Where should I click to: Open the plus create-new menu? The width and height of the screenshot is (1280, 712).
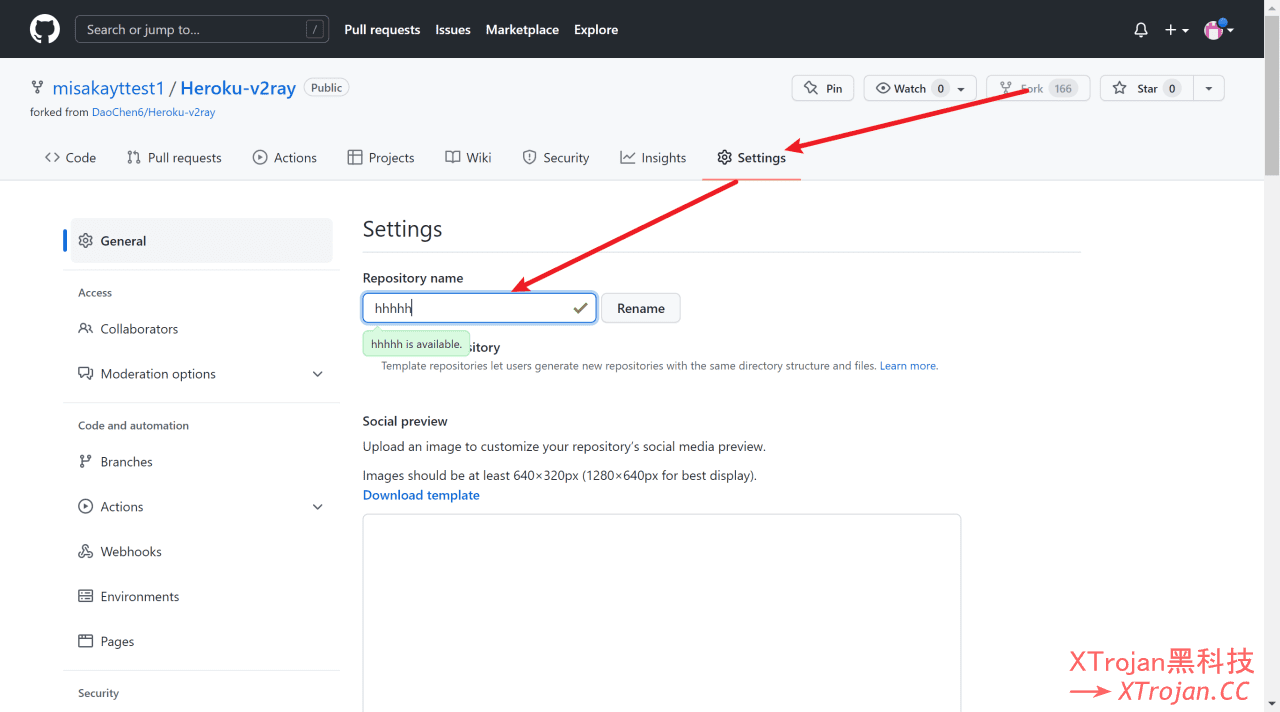[1176, 30]
